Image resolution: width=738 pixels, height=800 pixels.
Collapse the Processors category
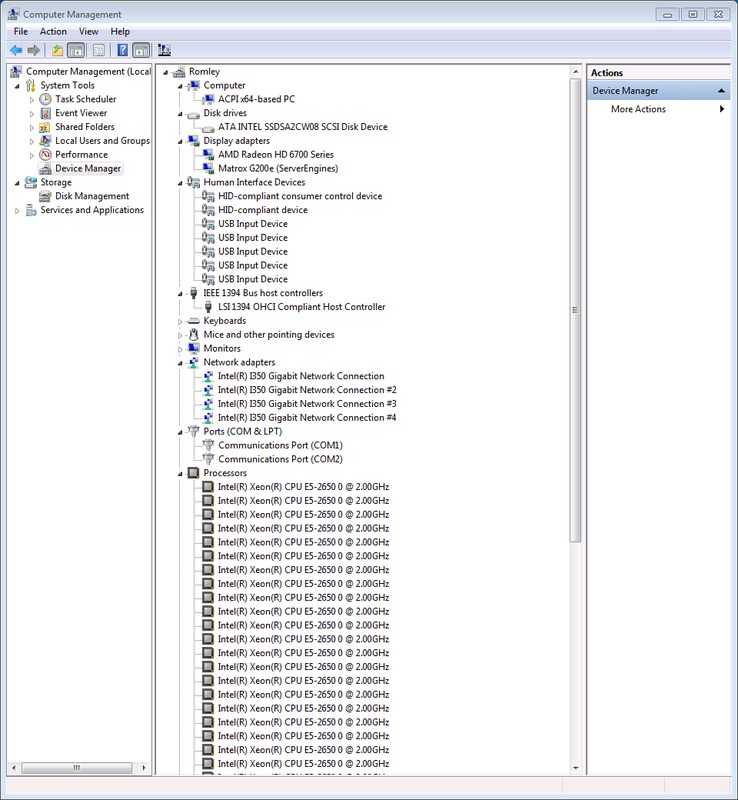(181, 473)
